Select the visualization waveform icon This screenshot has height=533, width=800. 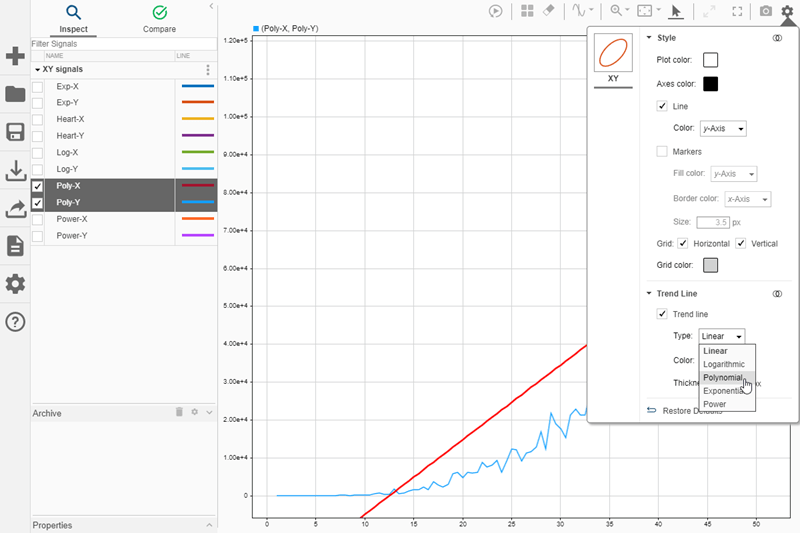(579, 11)
